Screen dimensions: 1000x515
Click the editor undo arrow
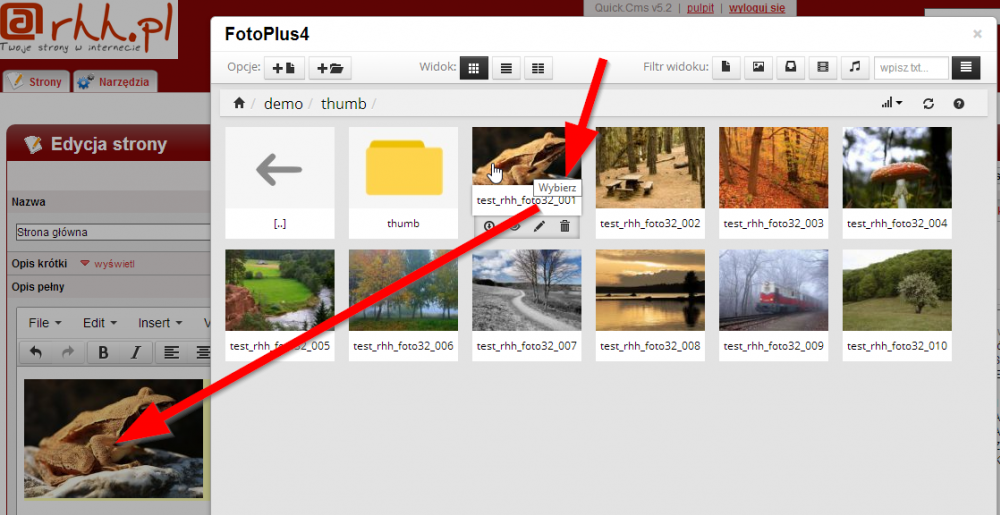click(36, 352)
